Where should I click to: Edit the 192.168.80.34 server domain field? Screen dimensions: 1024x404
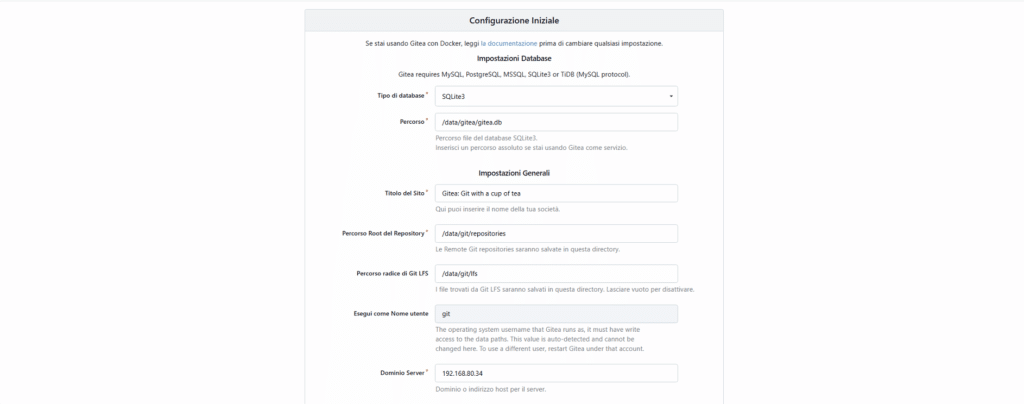click(556, 373)
